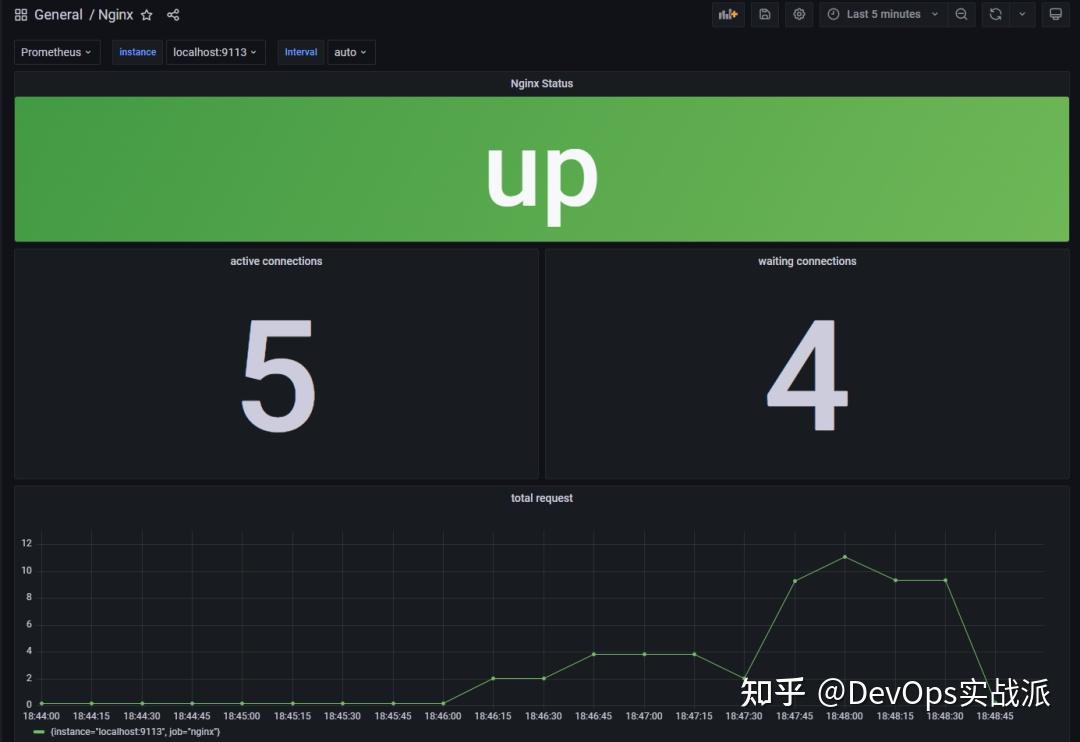Refresh the dashboard
The width and height of the screenshot is (1080, 742).
point(995,14)
